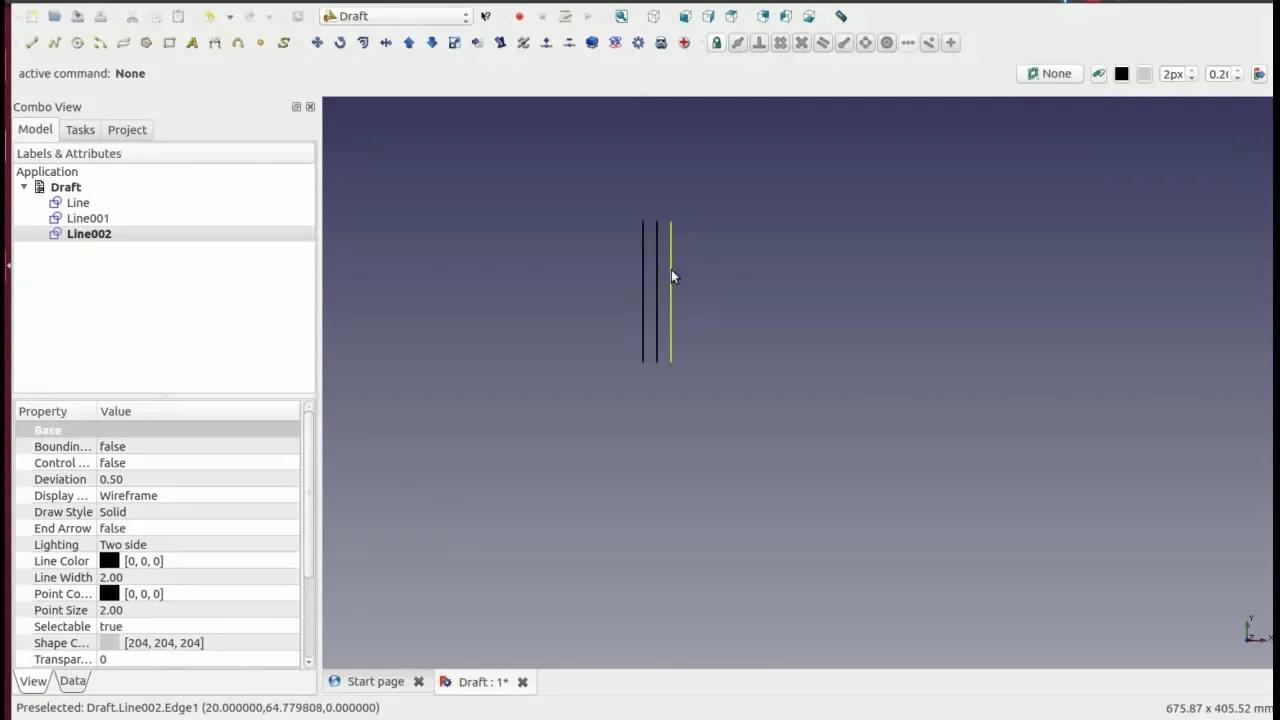
Task: Click the None working plane button
Action: (x=1049, y=73)
